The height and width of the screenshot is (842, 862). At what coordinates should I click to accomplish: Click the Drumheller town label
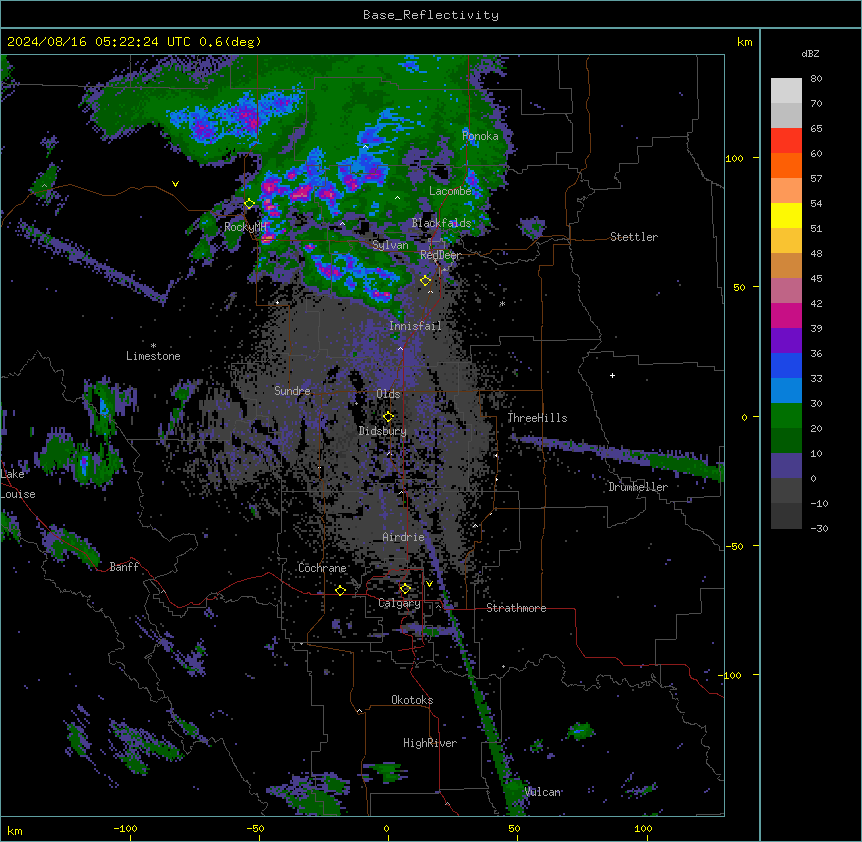pos(638,487)
